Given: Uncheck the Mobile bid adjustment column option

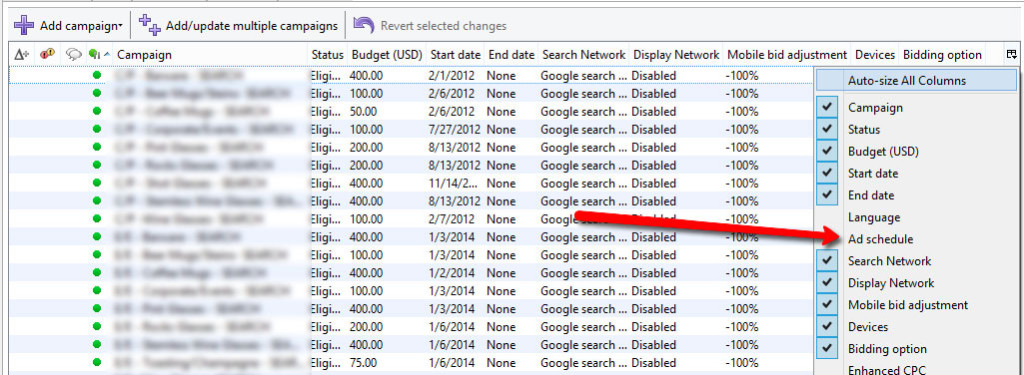Looking at the screenshot, I should [827, 304].
